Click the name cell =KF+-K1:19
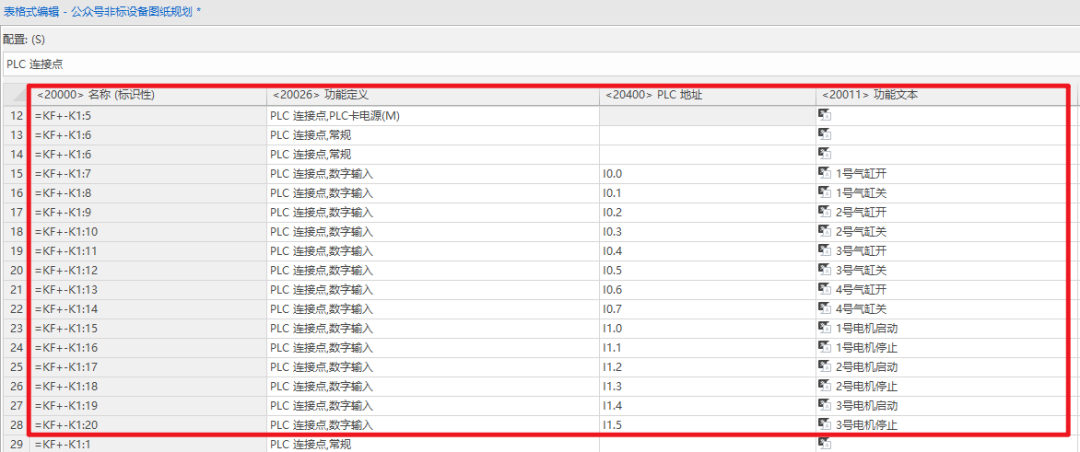 pyautogui.click(x=148, y=405)
